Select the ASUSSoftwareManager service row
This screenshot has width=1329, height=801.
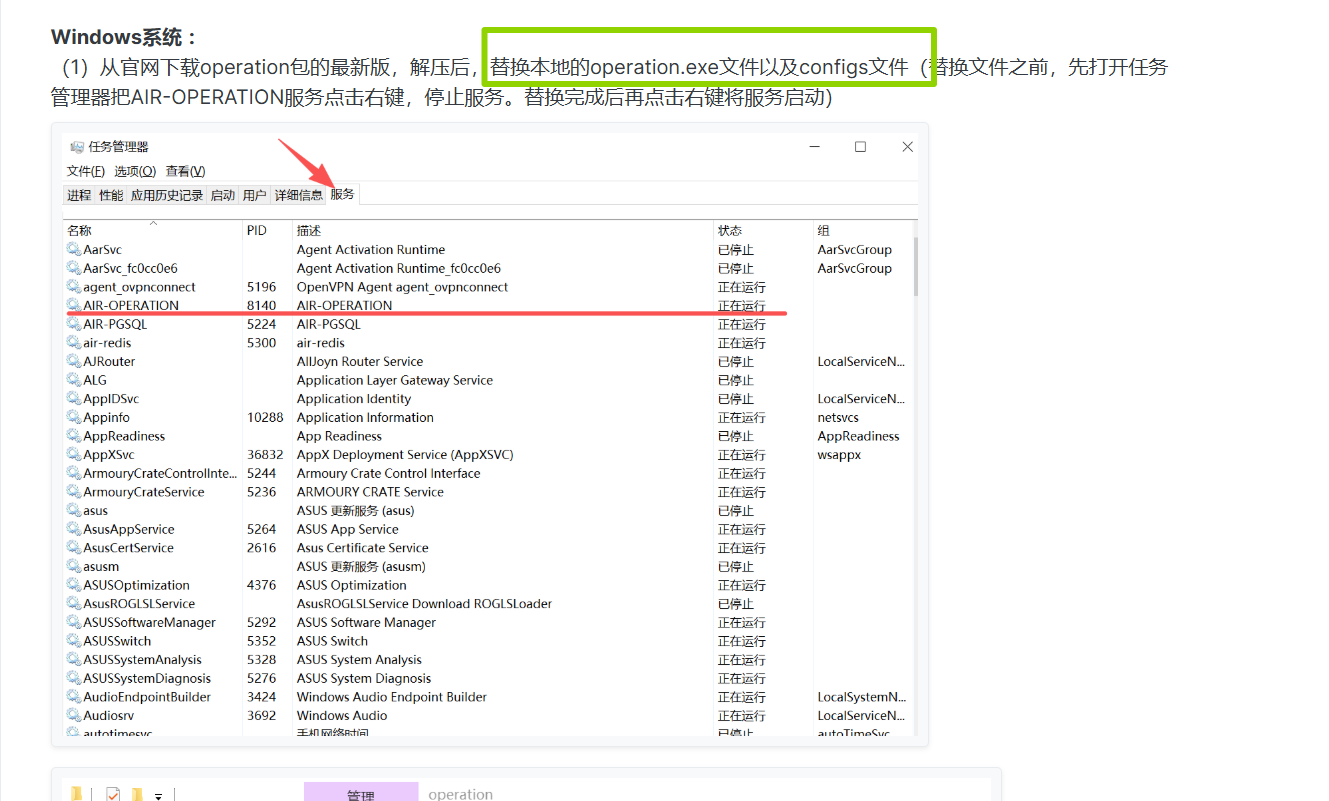[149, 622]
